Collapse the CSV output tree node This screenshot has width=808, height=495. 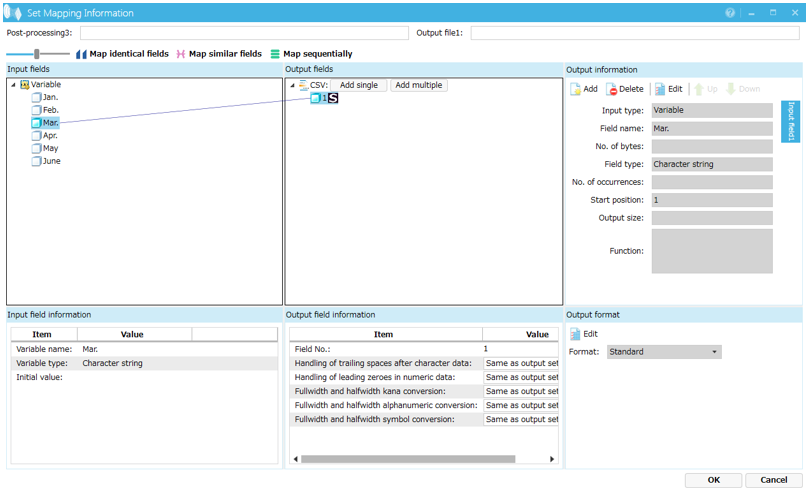click(293, 85)
